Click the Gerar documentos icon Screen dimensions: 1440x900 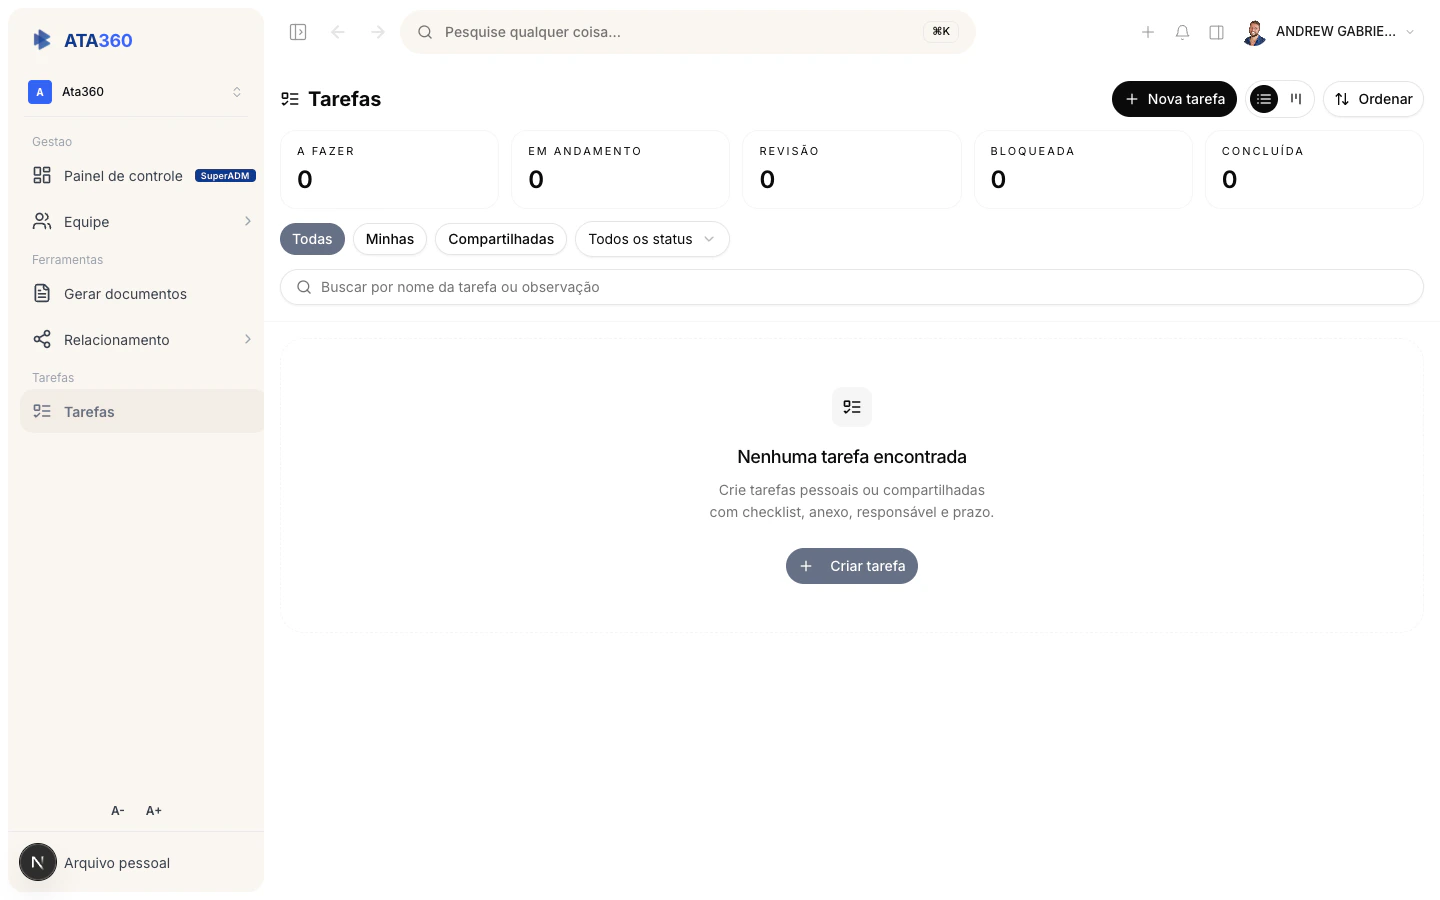pos(41,293)
